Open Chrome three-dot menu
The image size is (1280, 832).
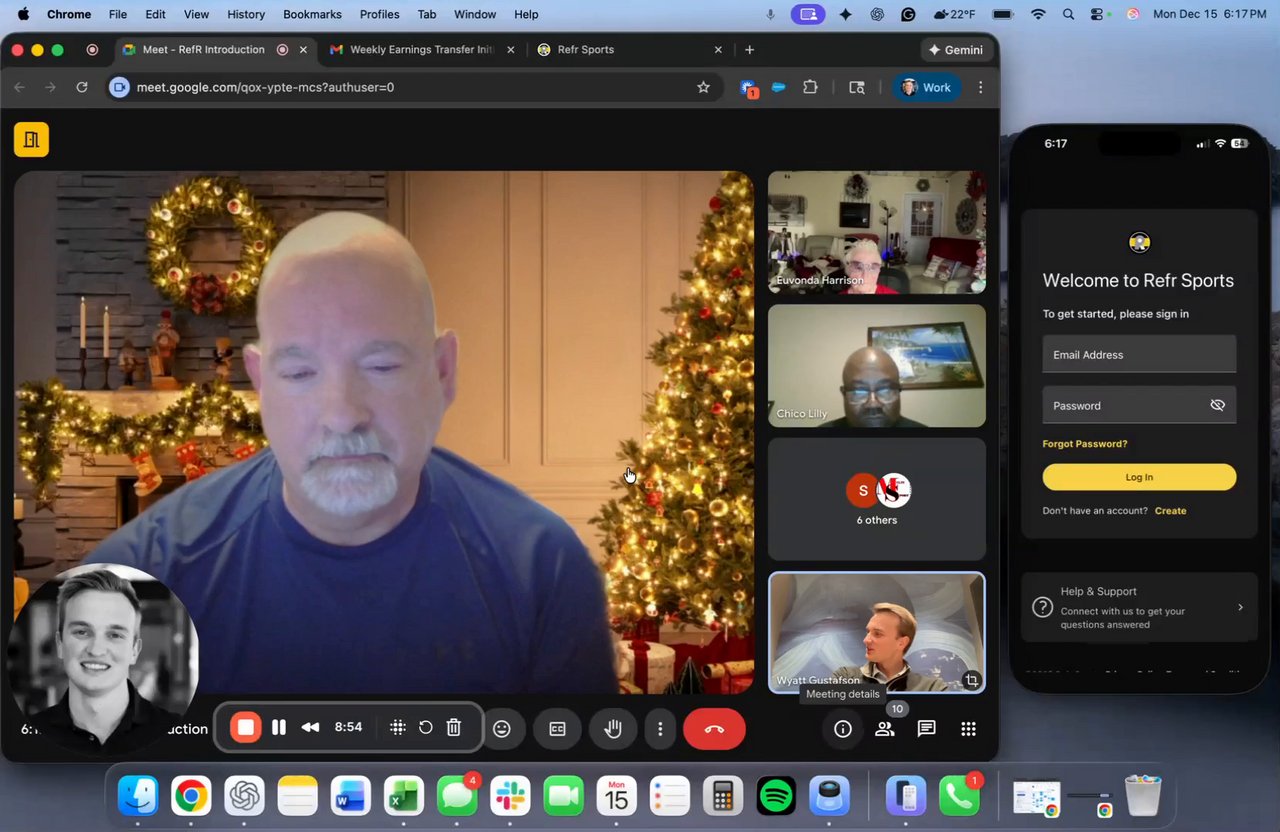click(981, 87)
